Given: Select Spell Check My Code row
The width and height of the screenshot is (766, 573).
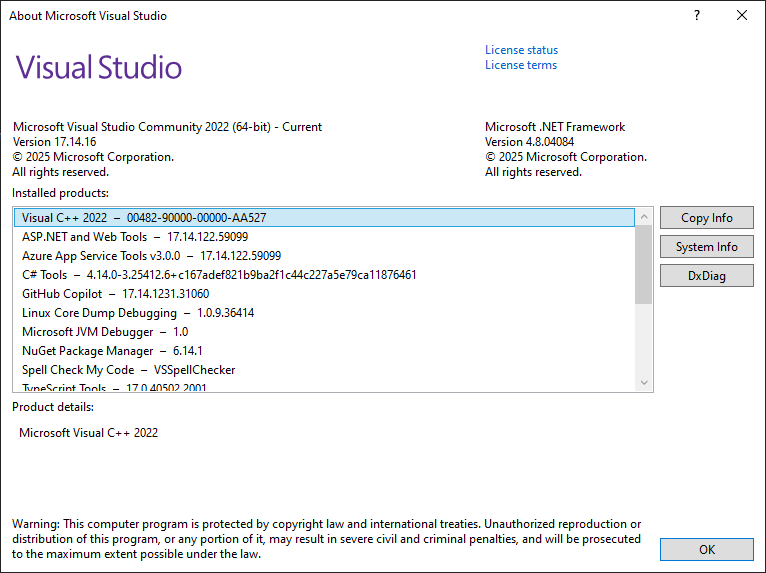Looking at the screenshot, I should (x=324, y=370).
